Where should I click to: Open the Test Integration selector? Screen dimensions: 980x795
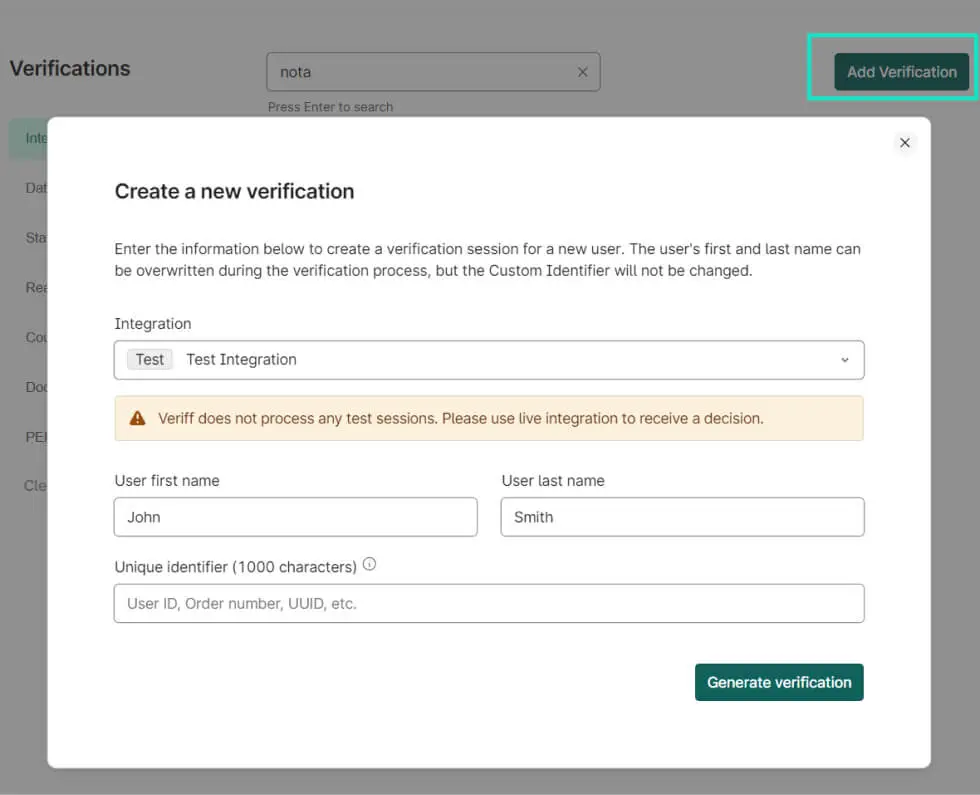490,359
